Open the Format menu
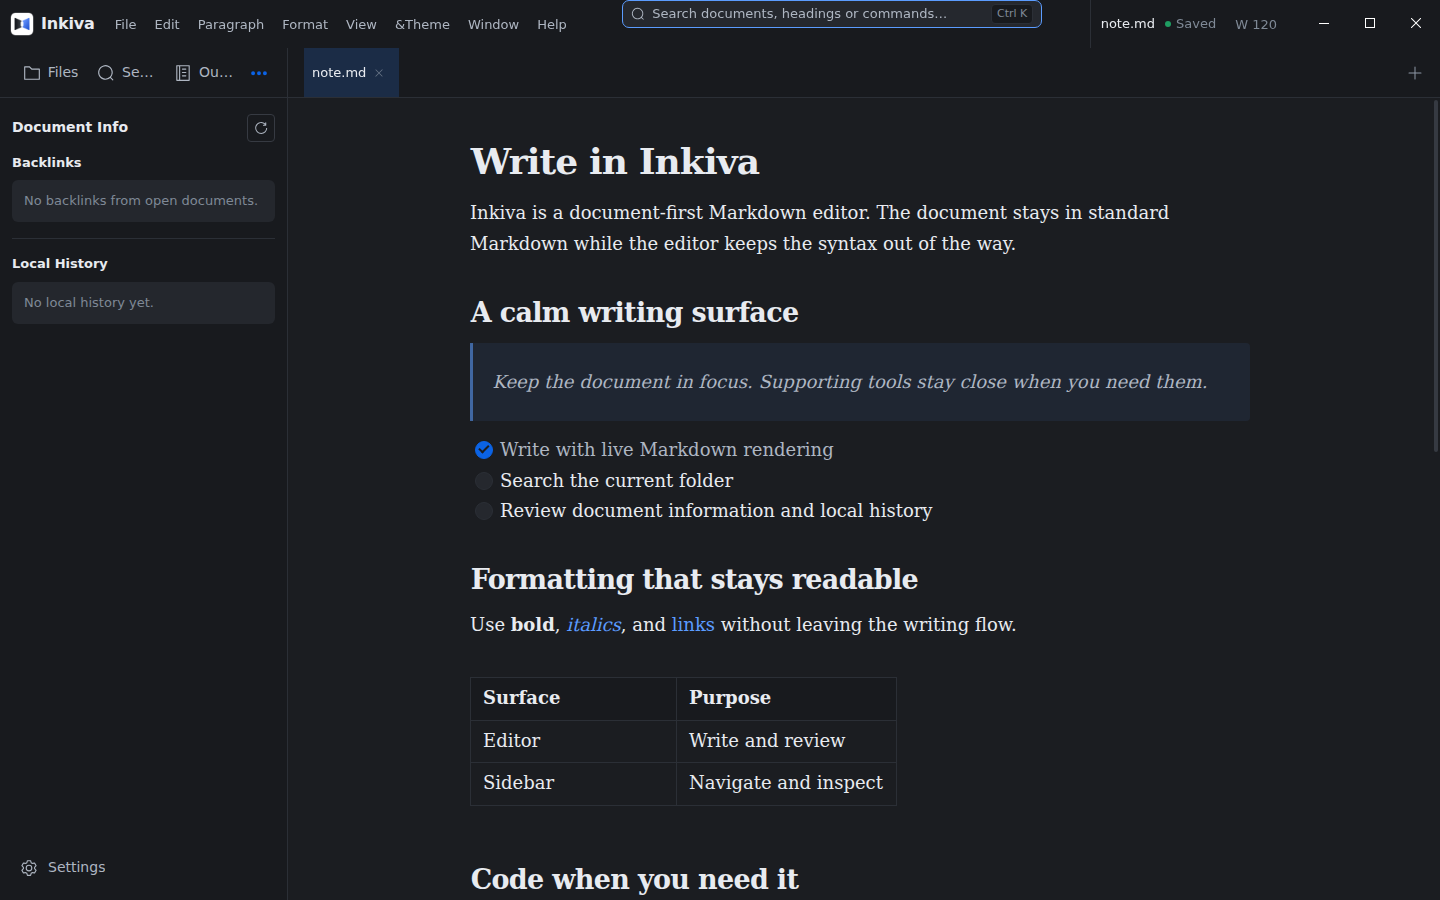The image size is (1440, 900). tap(305, 24)
